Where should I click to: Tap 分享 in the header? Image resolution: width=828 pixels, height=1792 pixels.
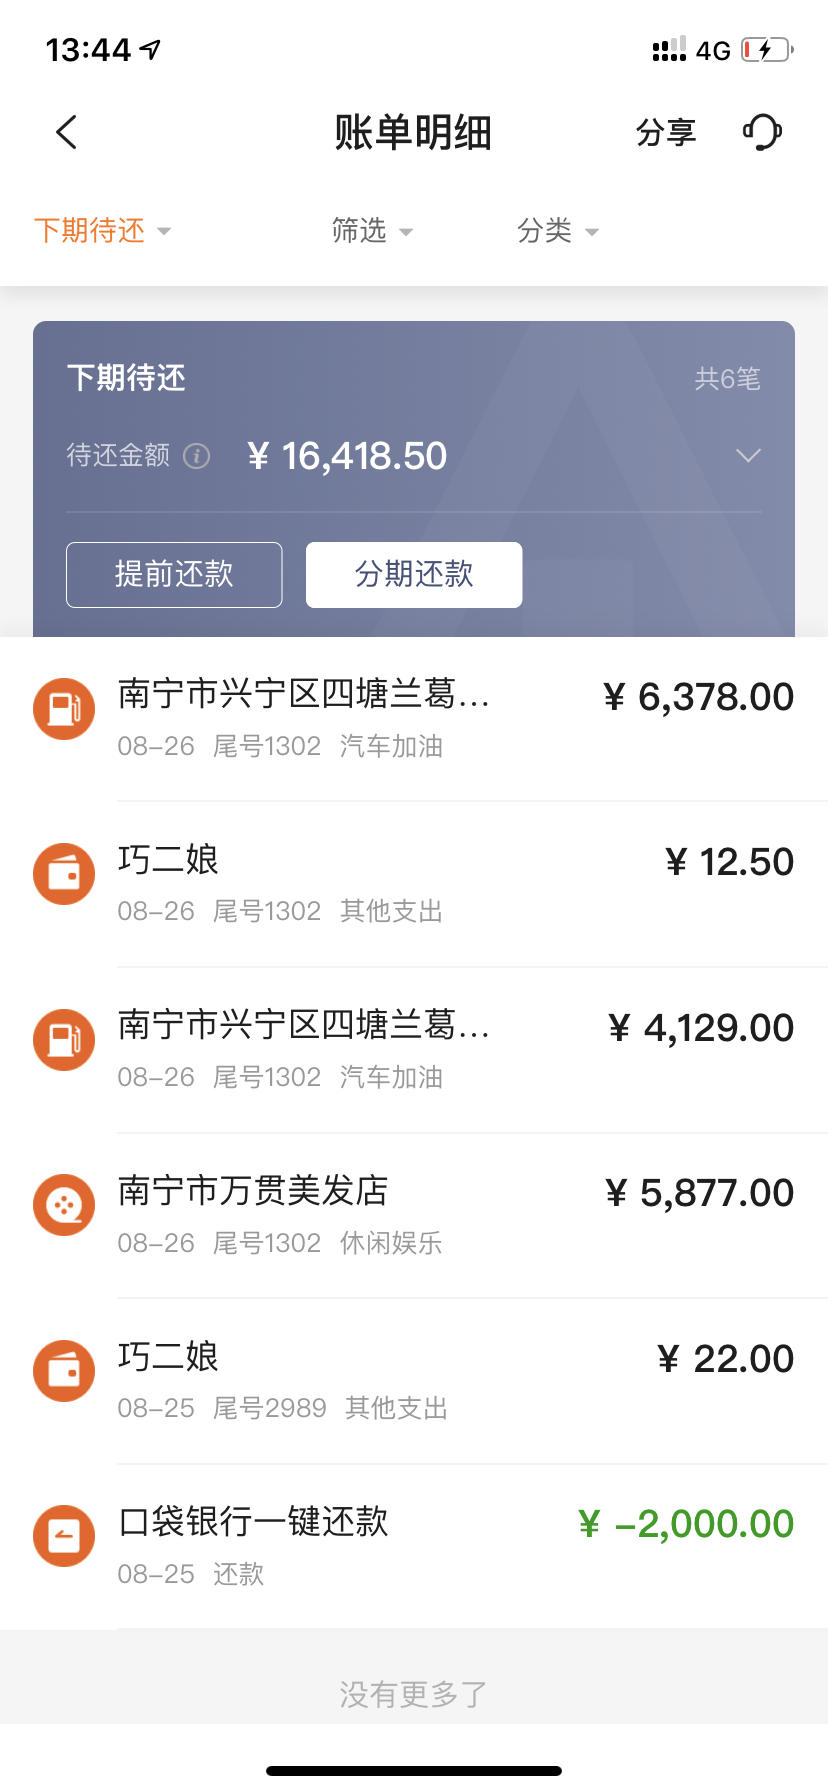coord(666,132)
